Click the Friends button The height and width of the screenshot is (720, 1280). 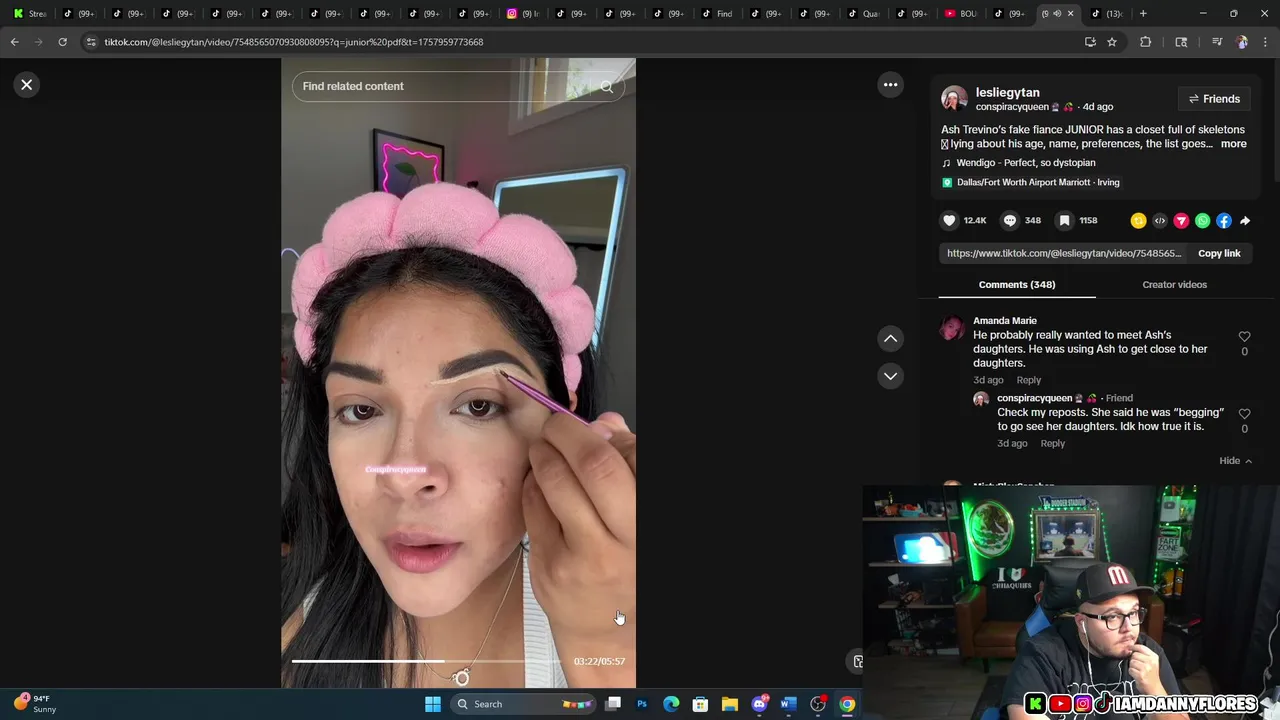click(x=1213, y=99)
